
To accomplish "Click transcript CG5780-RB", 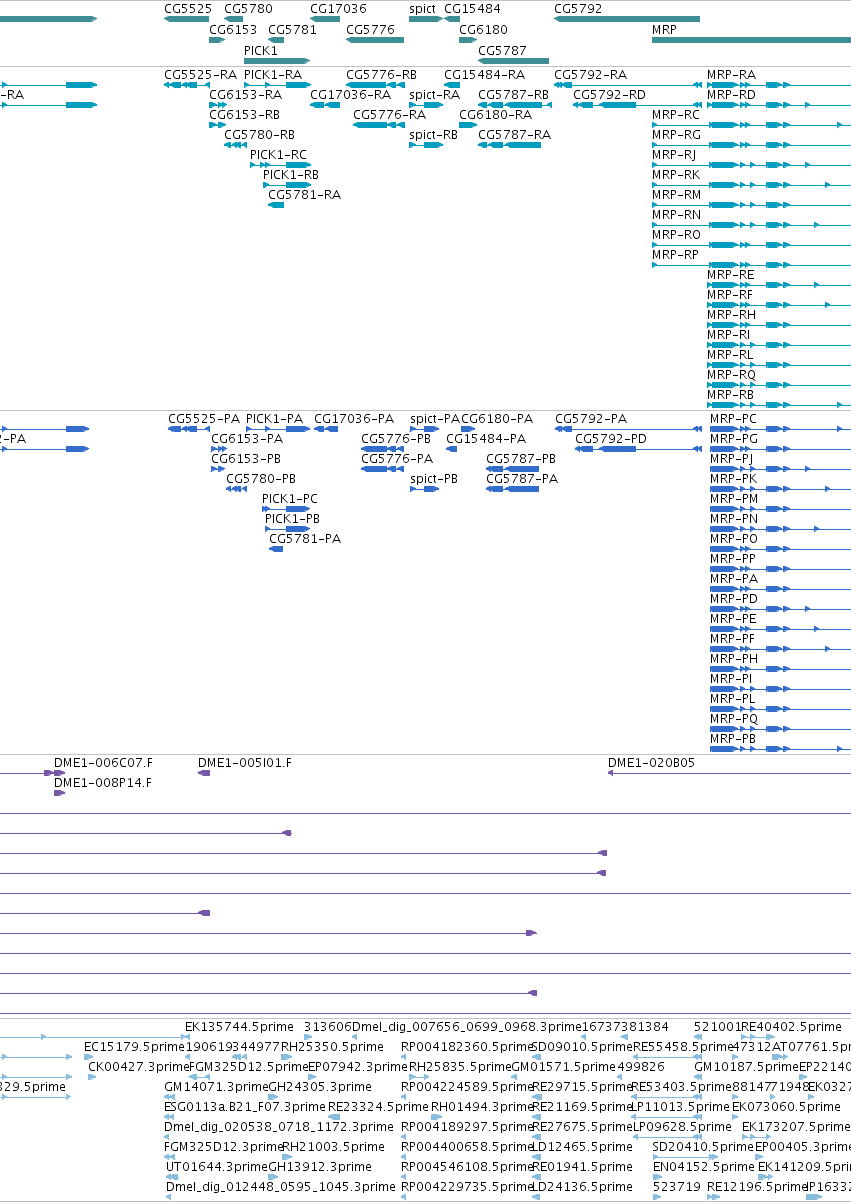I will click(260, 135).
